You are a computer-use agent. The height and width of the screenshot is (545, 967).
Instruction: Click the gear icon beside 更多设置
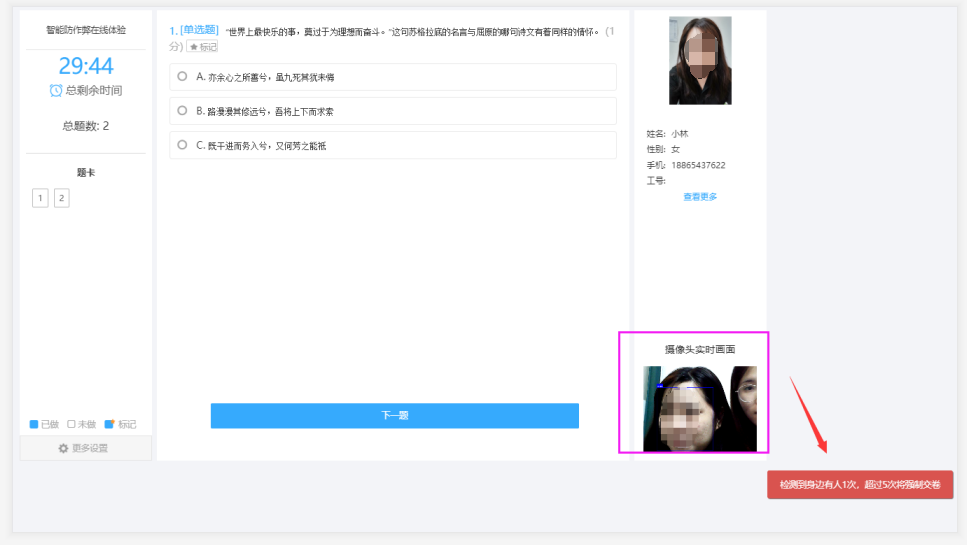[x=63, y=448]
